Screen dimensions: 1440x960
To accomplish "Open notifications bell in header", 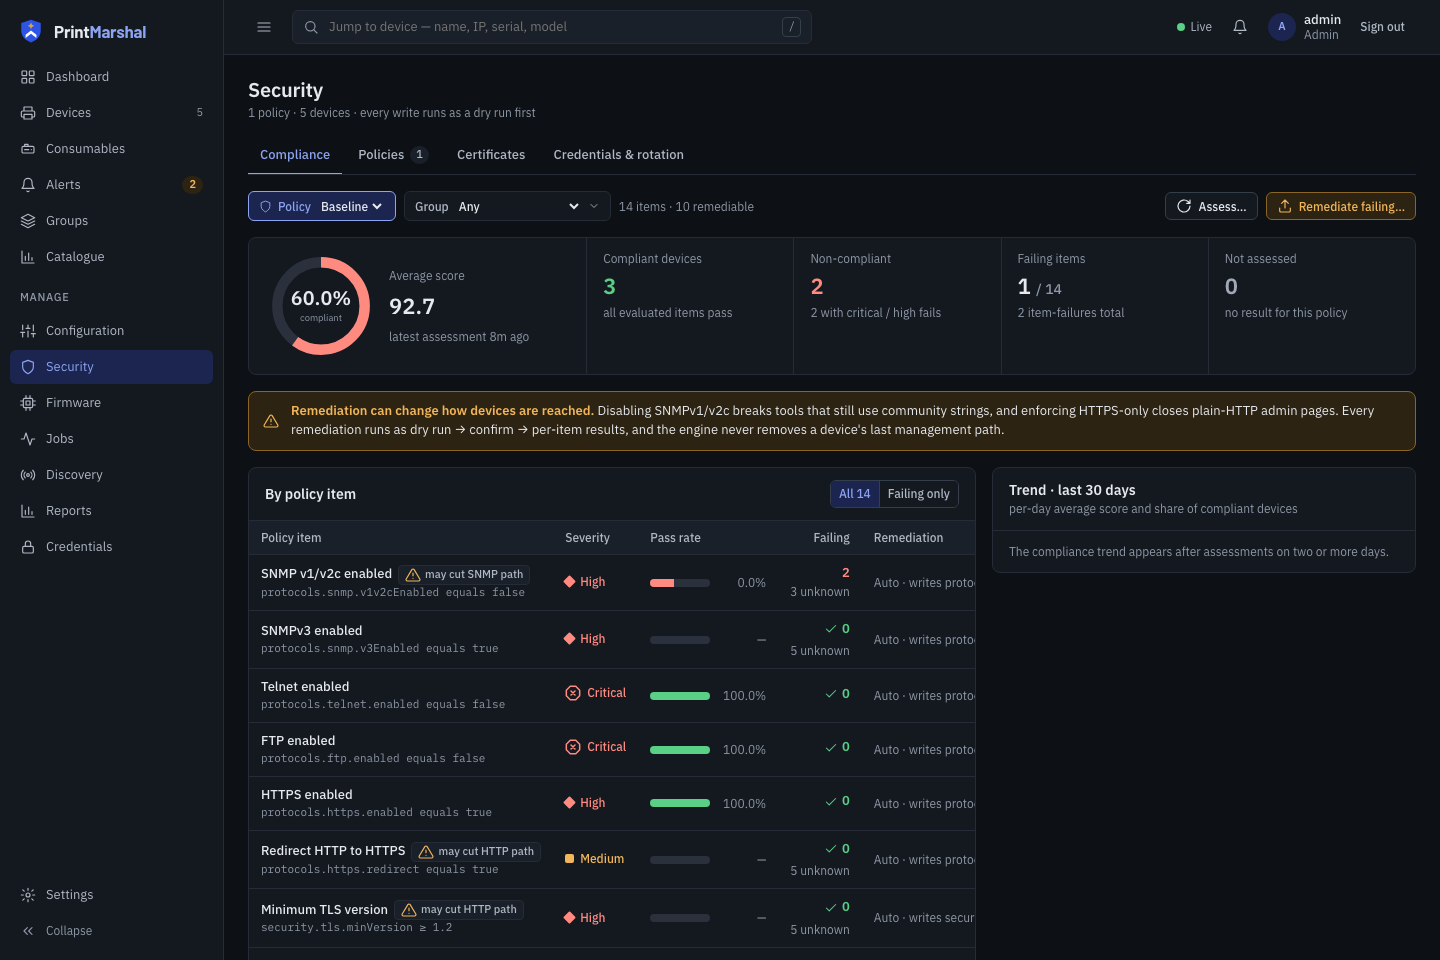I will tap(1240, 27).
